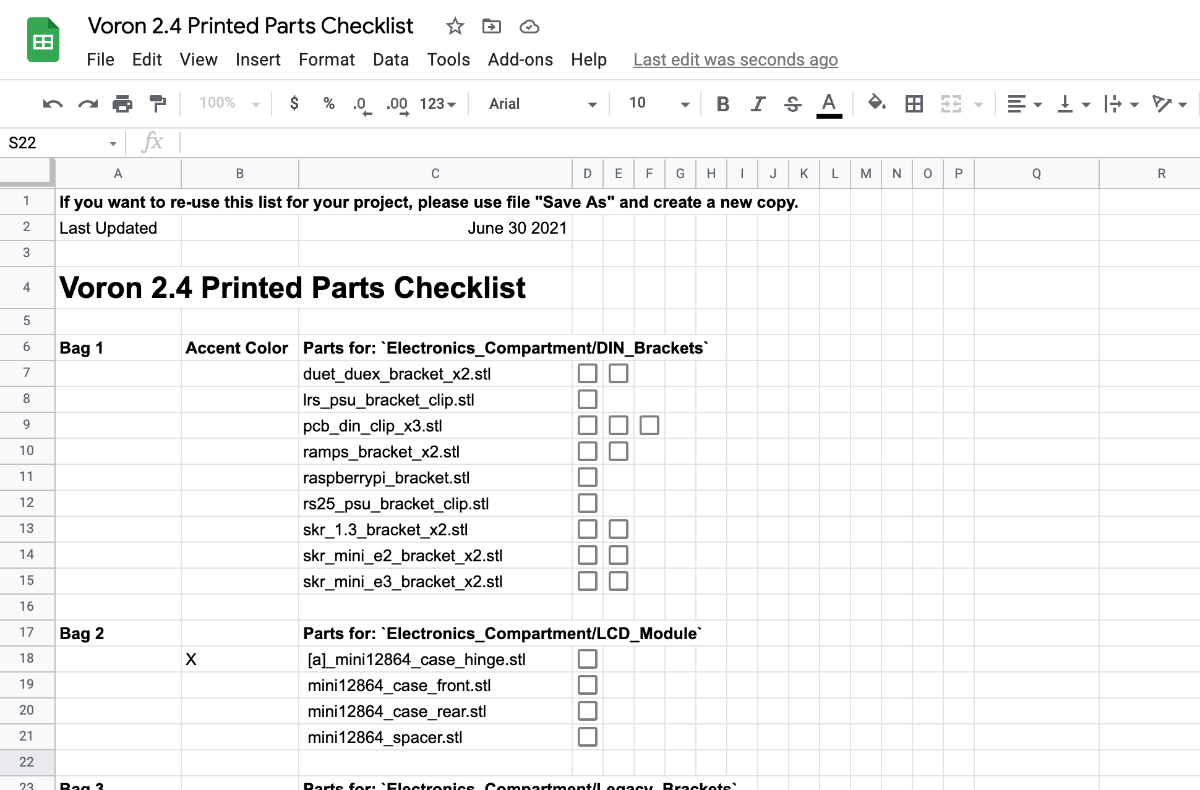Open the Help menu
Screen dimensions: 1200x790
(x=589, y=60)
